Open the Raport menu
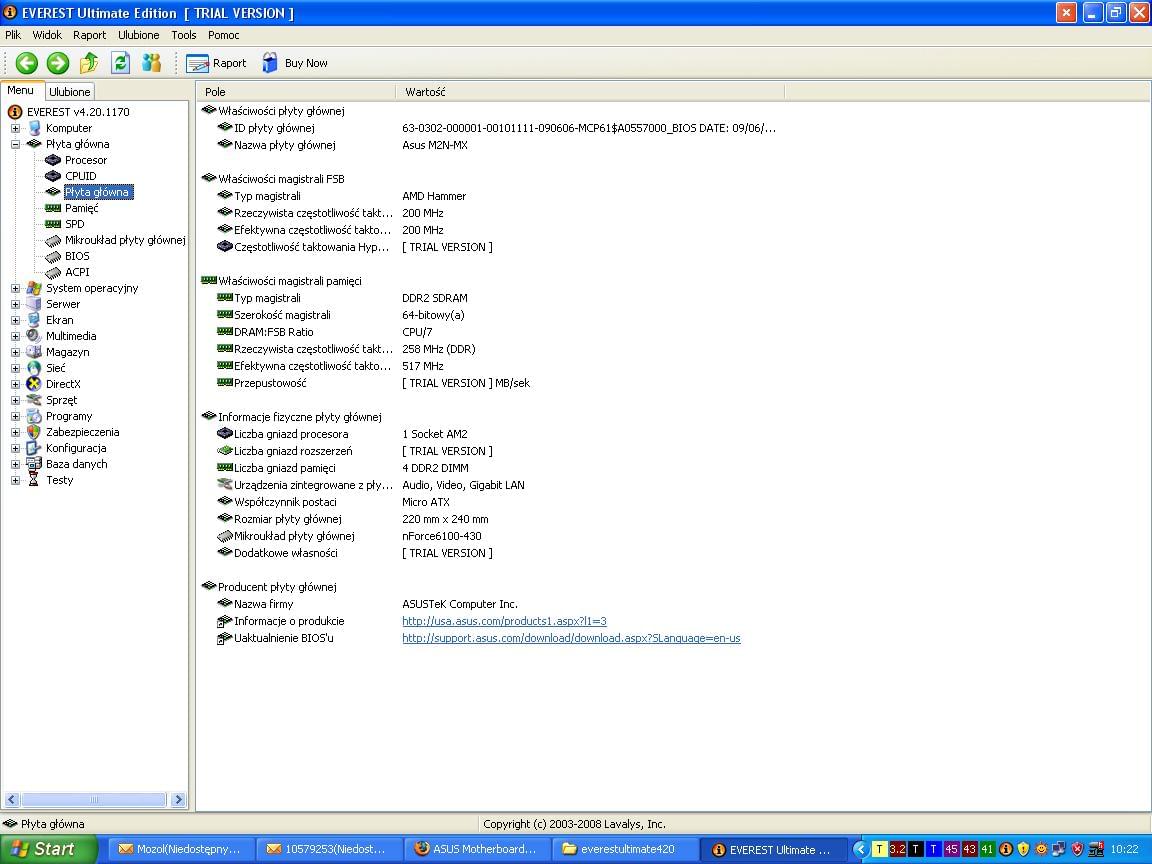The image size is (1152, 864). click(x=89, y=35)
